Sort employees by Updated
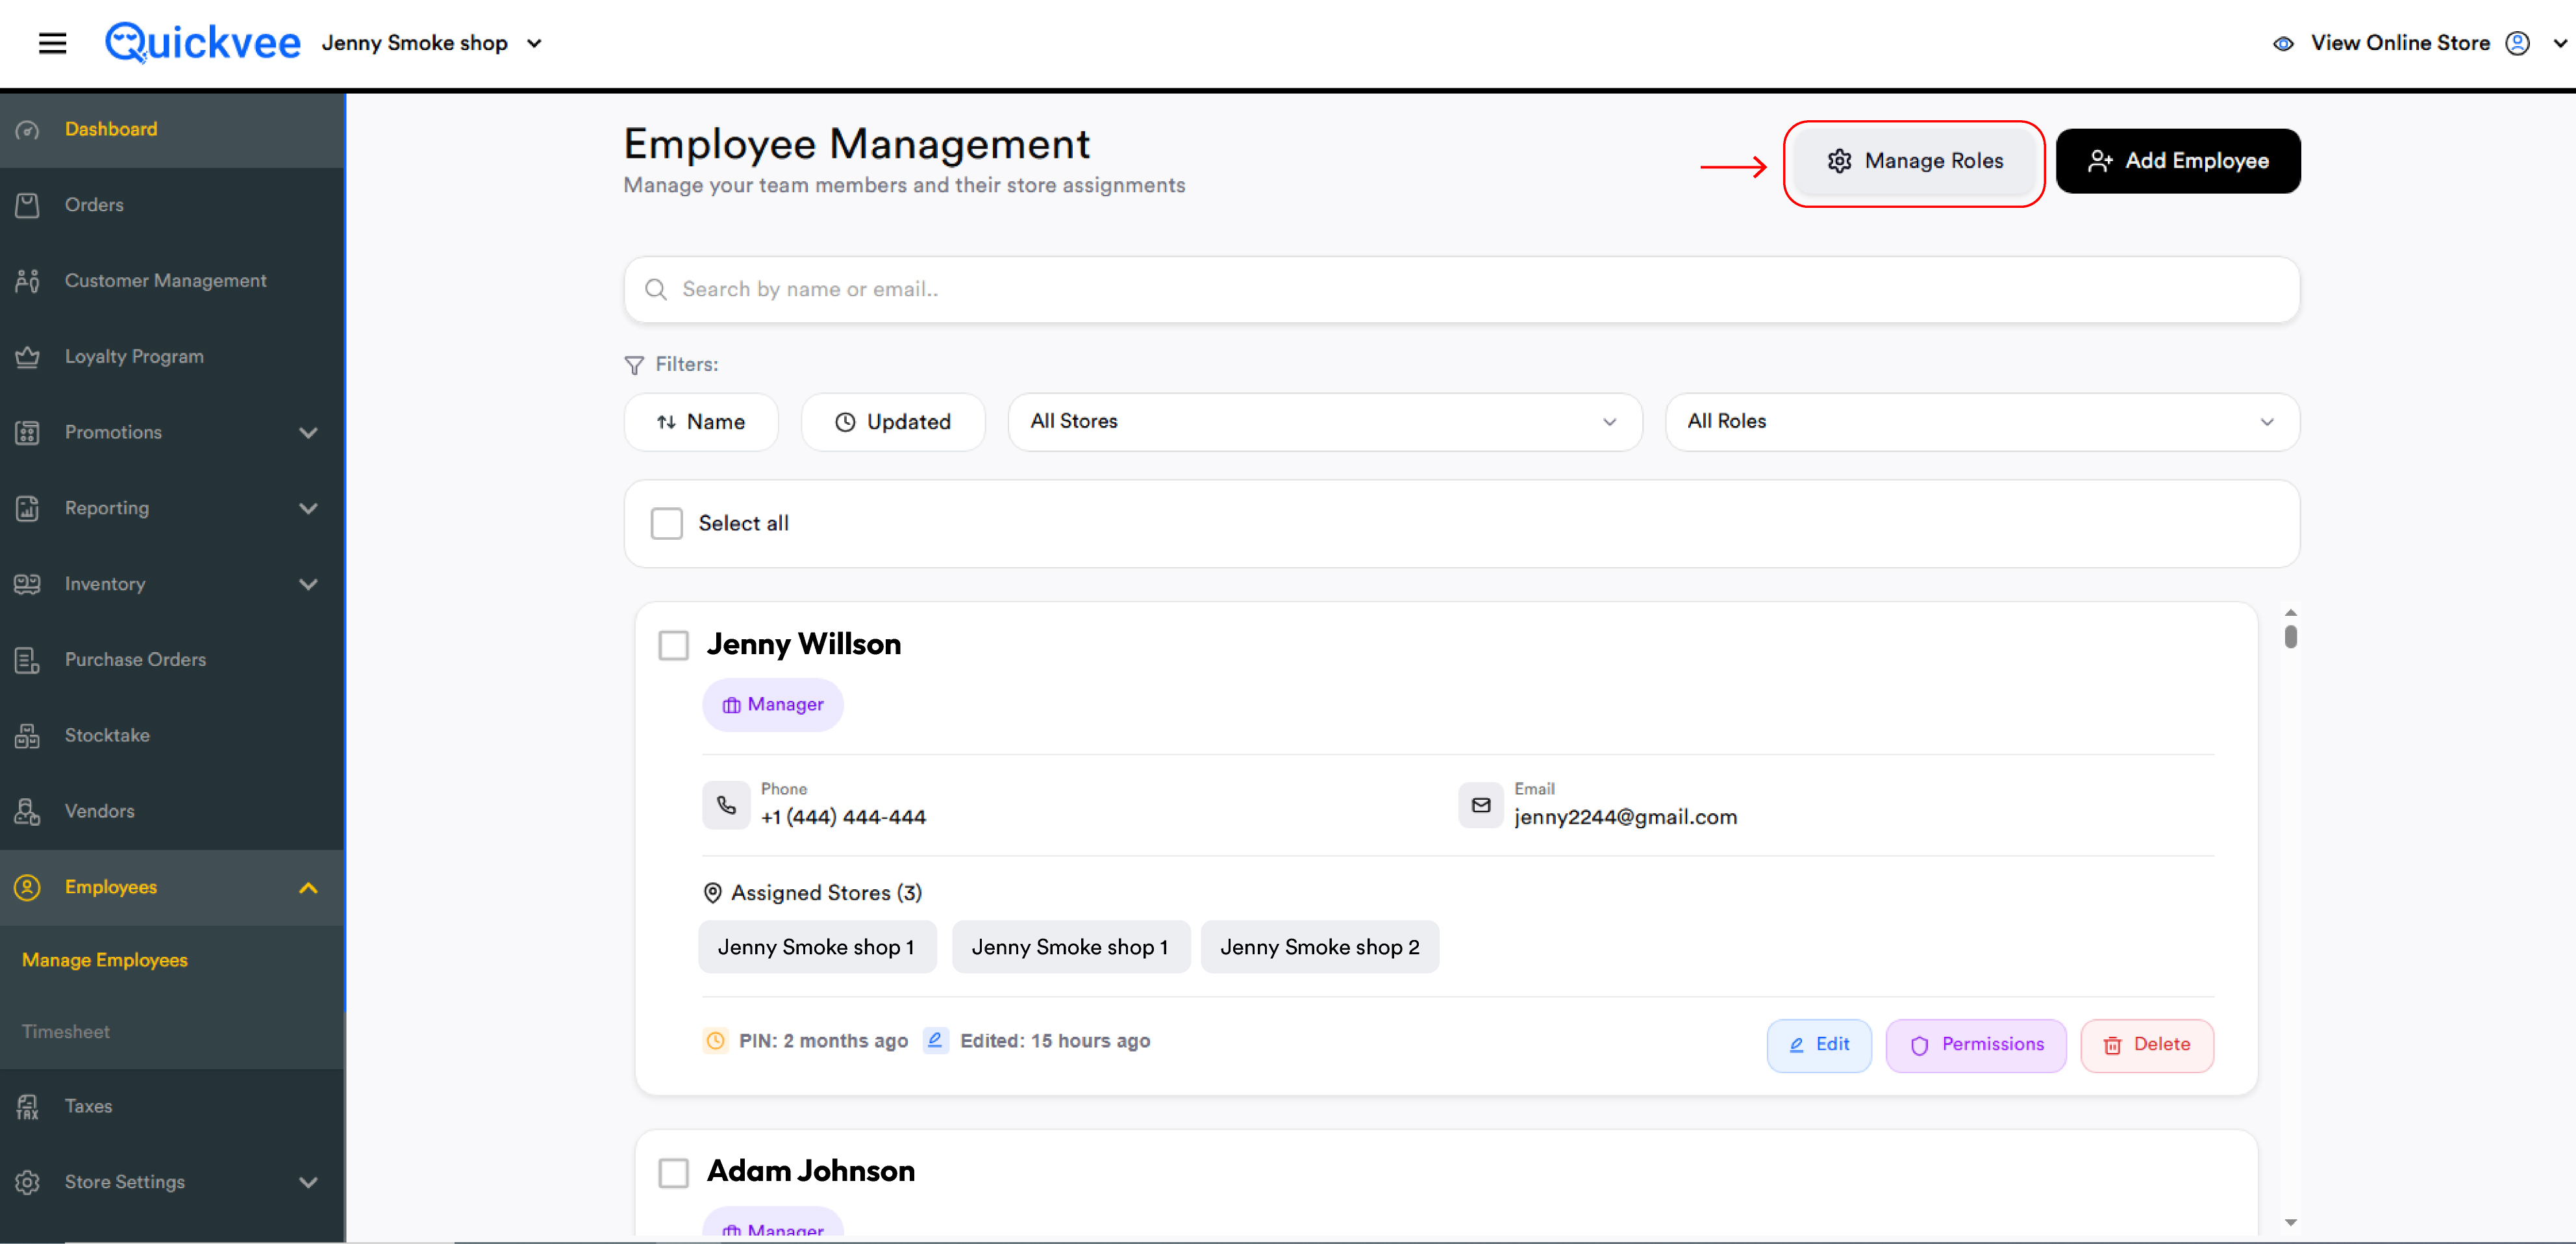This screenshot has width=2576, height=1244. [x=893, y=422]
